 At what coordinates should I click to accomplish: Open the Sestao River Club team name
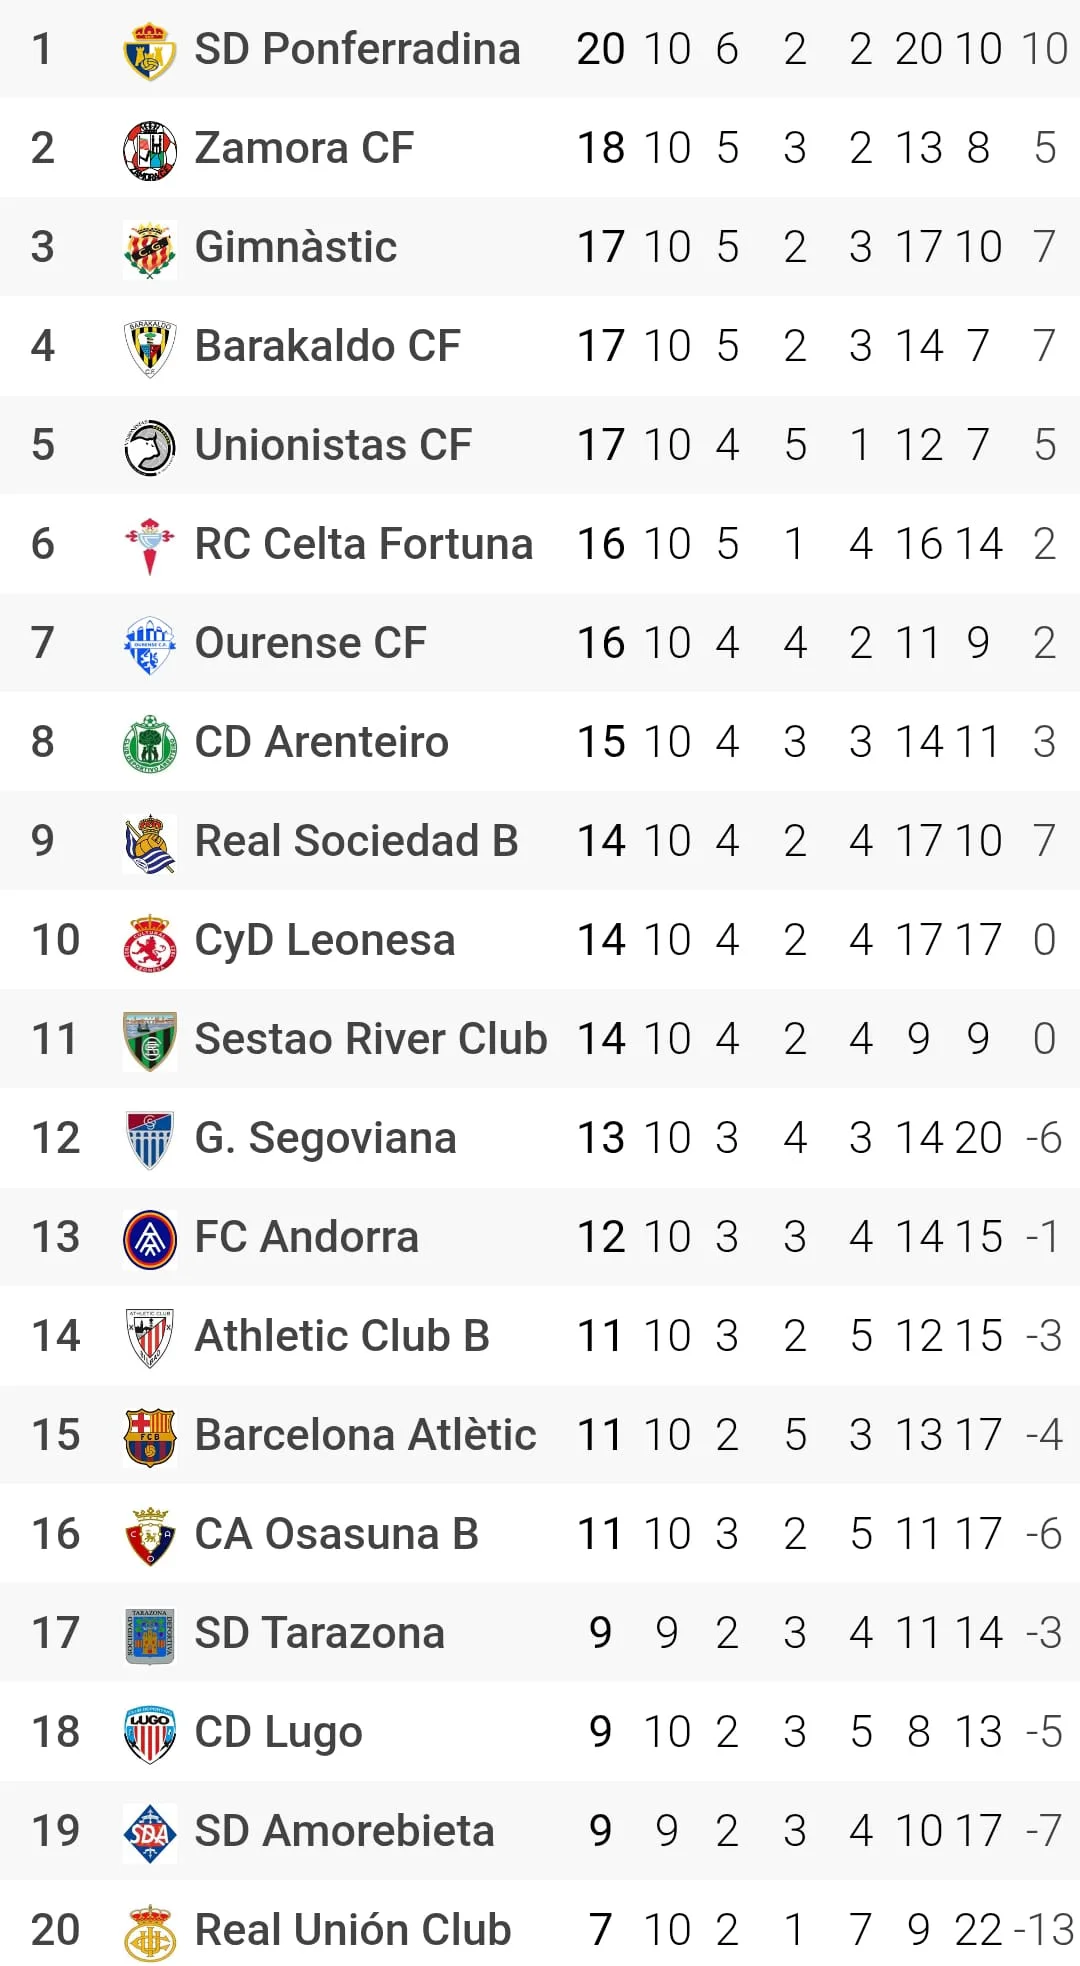coord(371,1039)
